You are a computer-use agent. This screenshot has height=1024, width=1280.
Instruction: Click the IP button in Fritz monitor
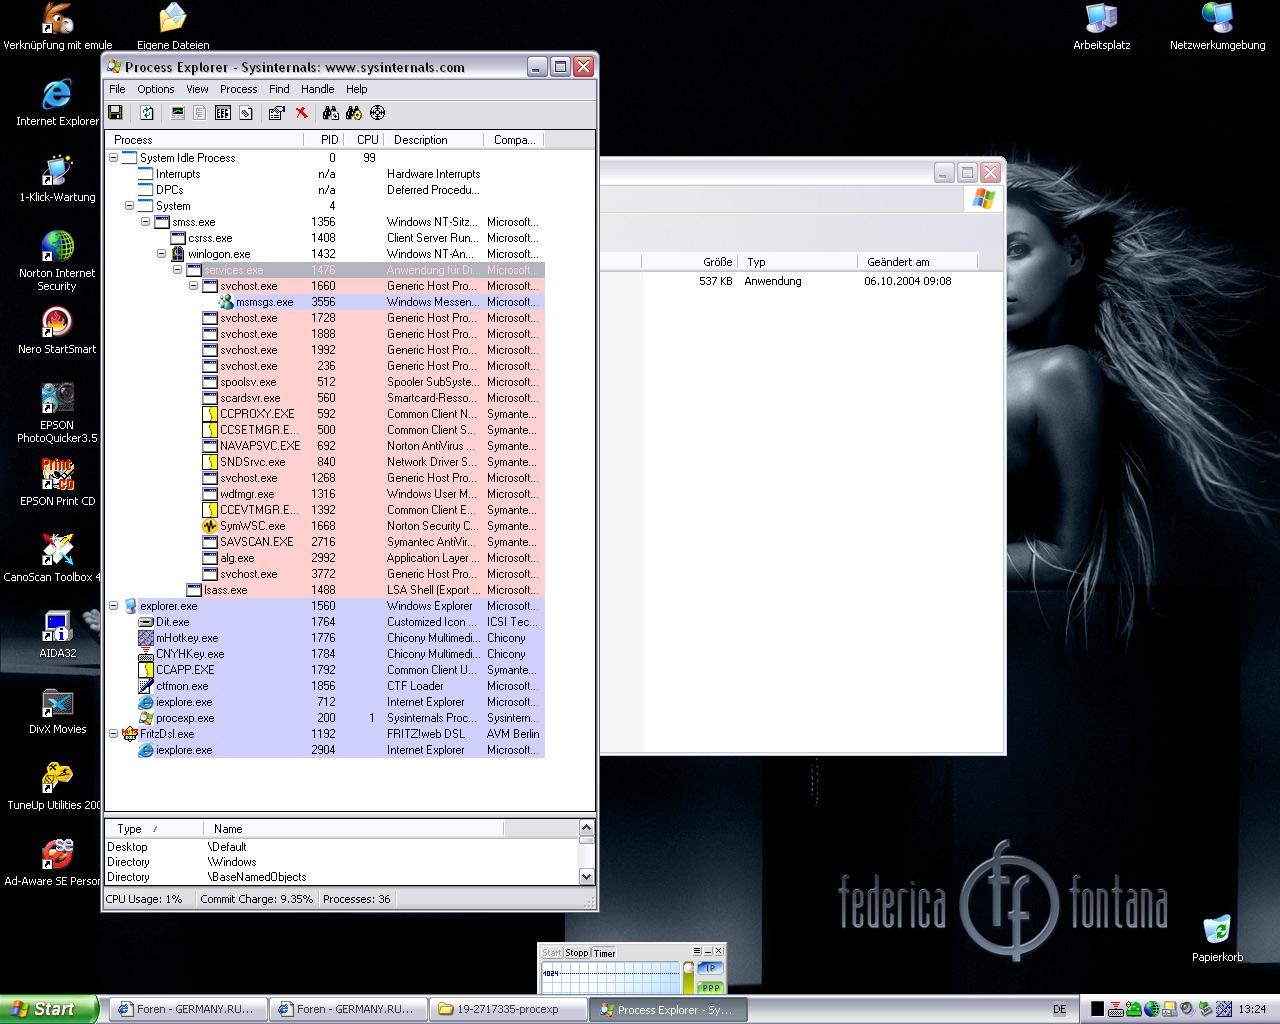click(710, 968)
